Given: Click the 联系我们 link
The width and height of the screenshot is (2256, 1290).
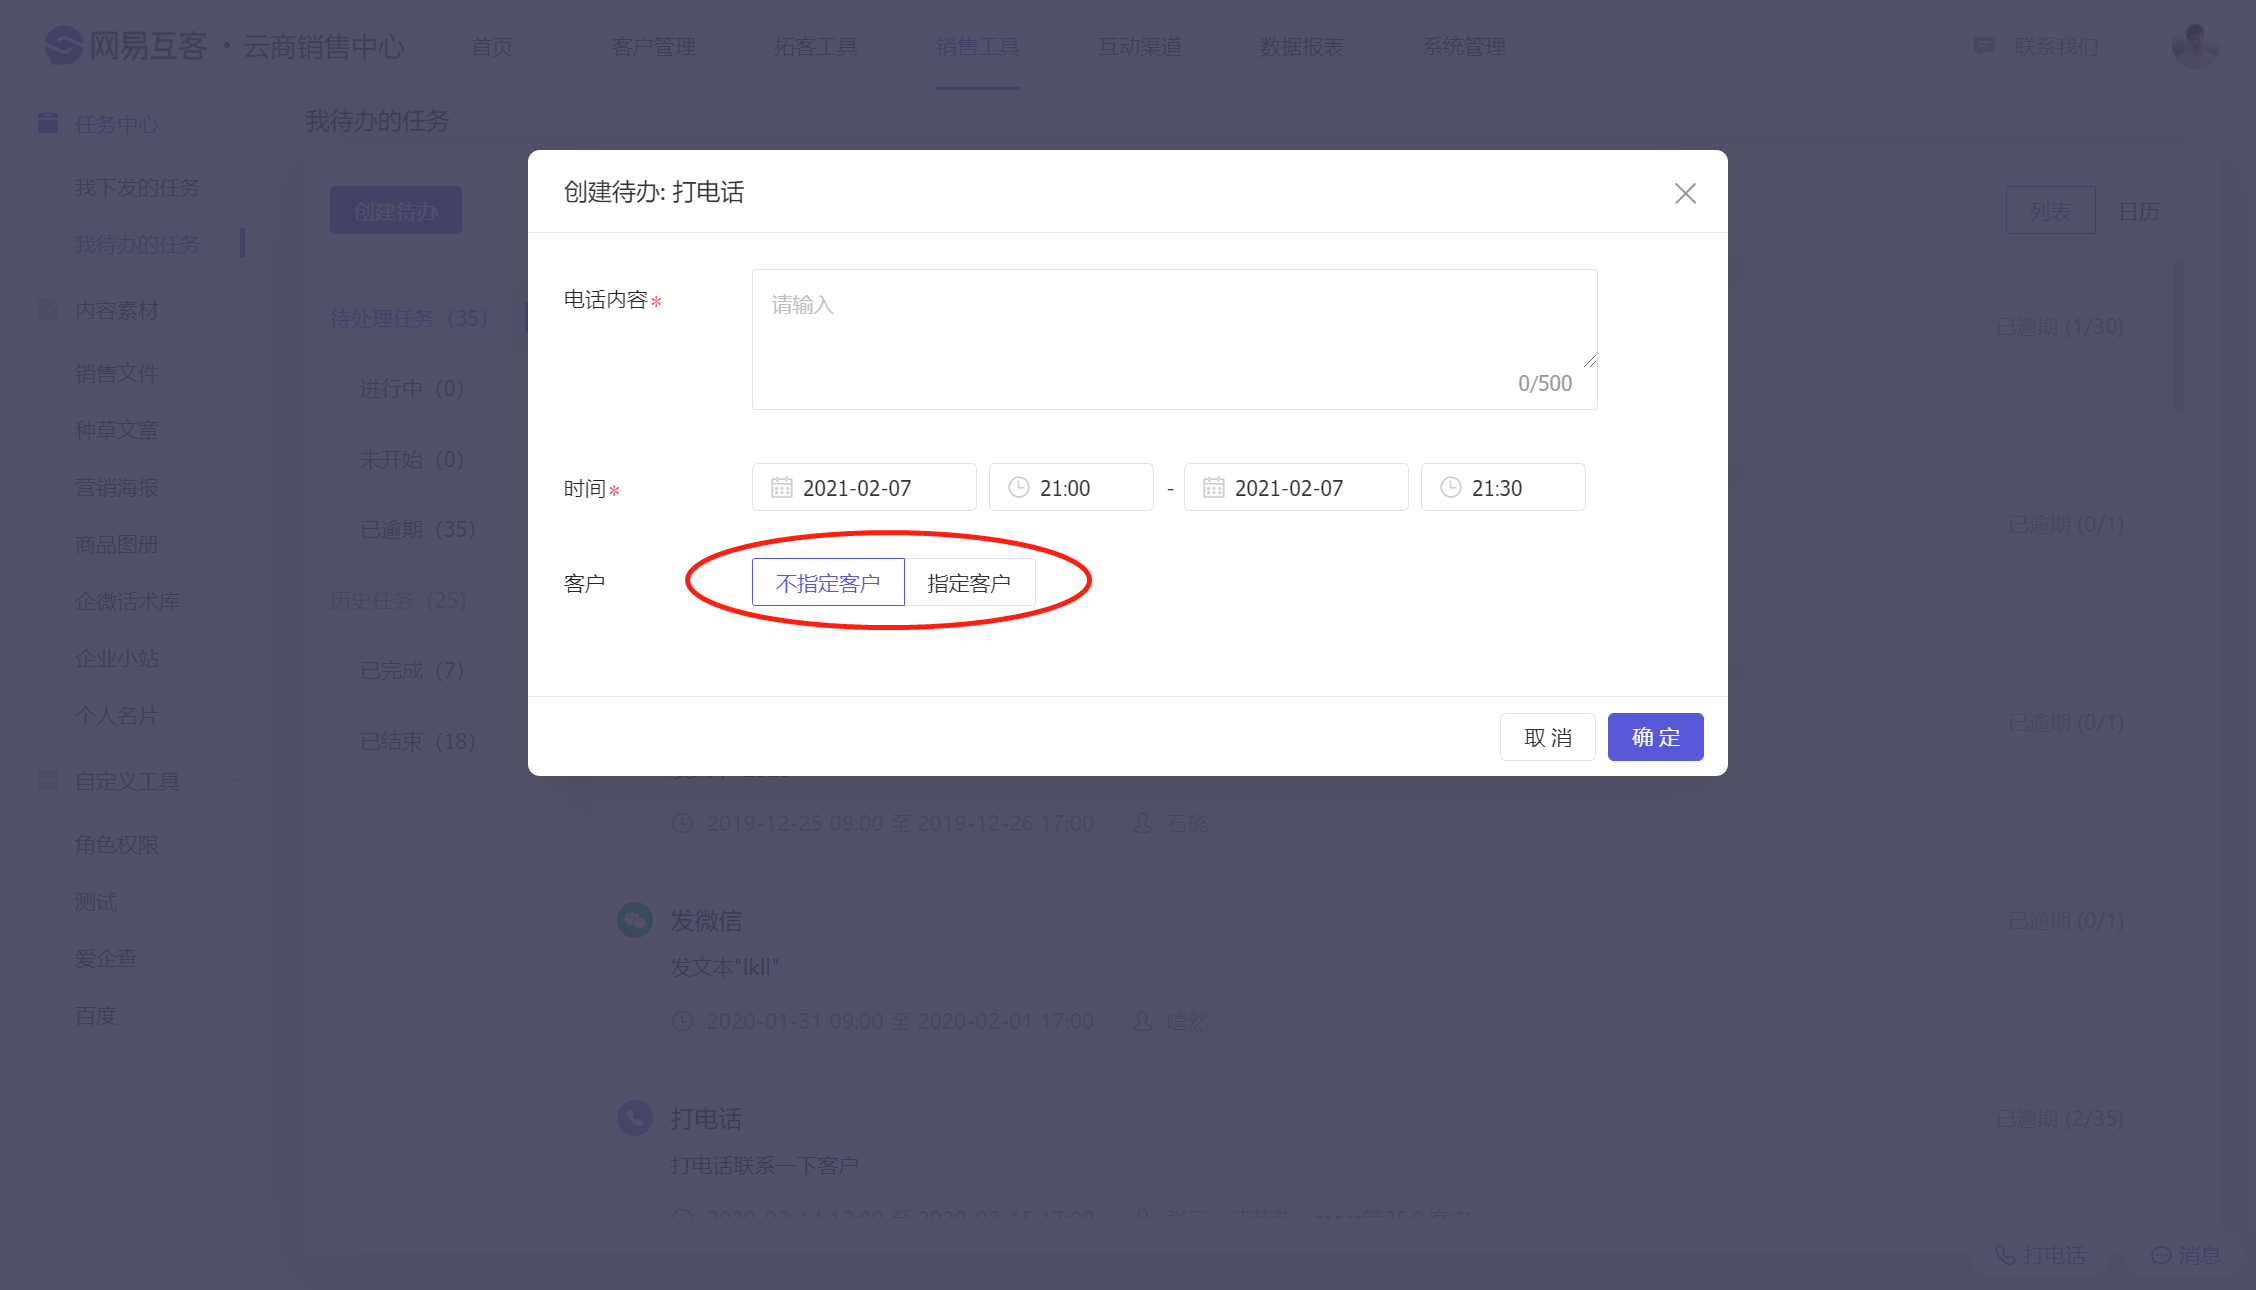Looking at the screenshot, I should pos(2056,47).
